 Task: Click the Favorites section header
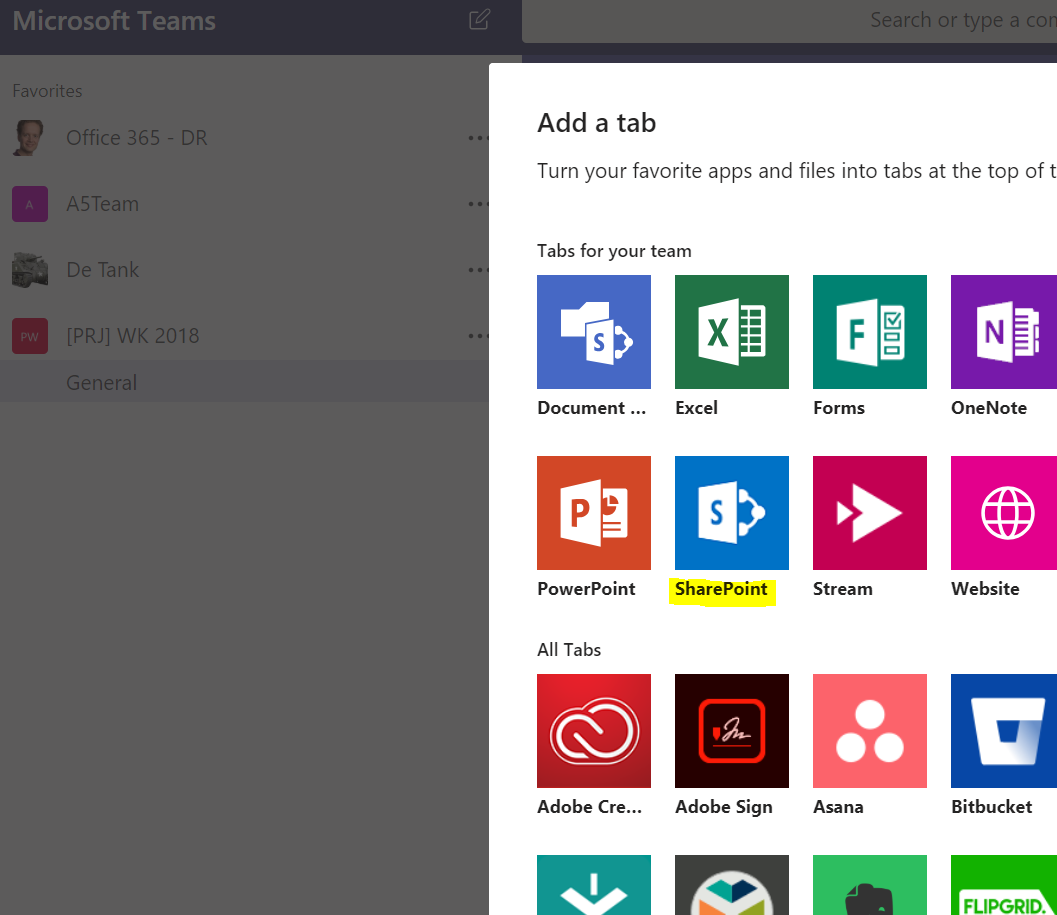click(x=47, y=91)
